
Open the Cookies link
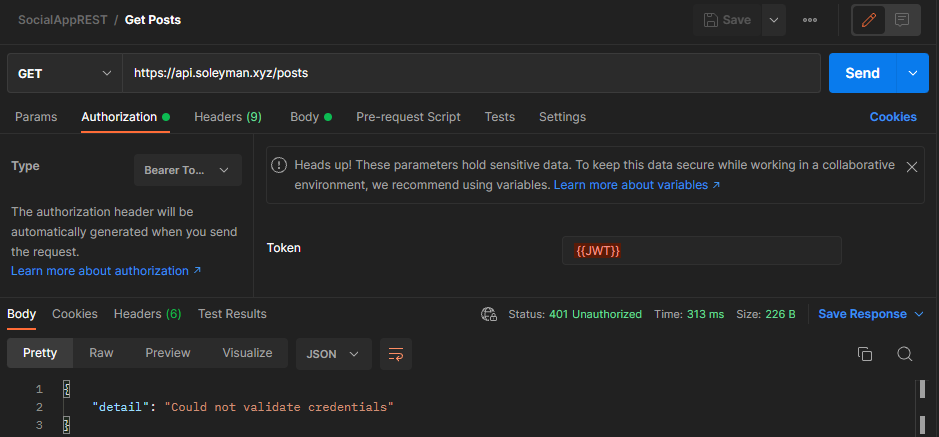pos(892,117)
